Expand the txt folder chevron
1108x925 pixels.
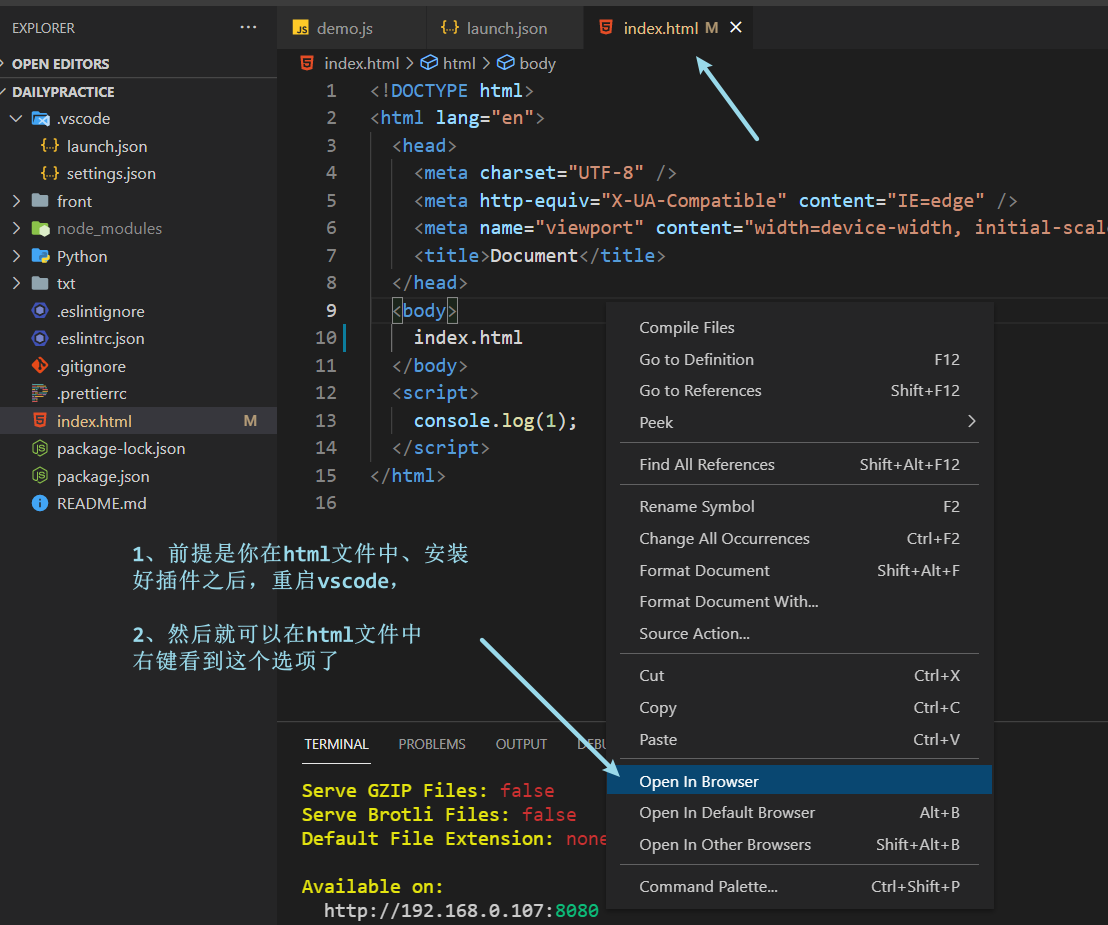point(16,283)
